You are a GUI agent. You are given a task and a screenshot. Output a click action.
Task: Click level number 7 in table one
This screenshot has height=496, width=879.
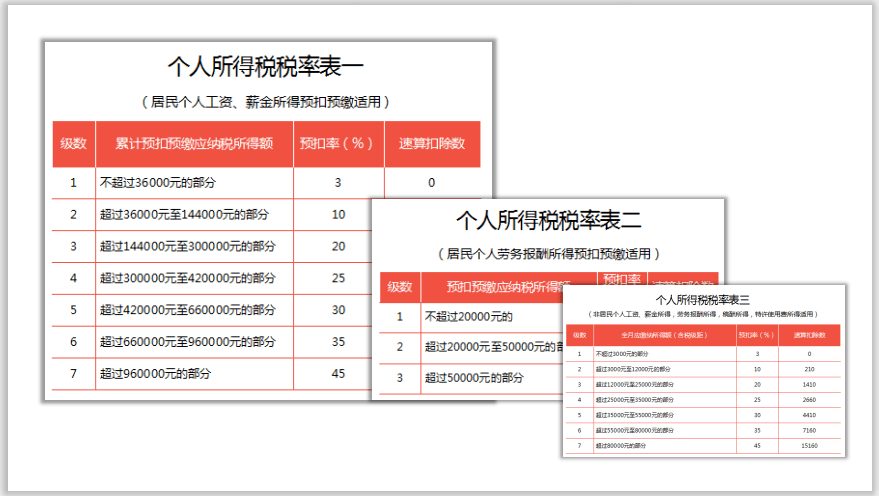(x=73, y=374)
